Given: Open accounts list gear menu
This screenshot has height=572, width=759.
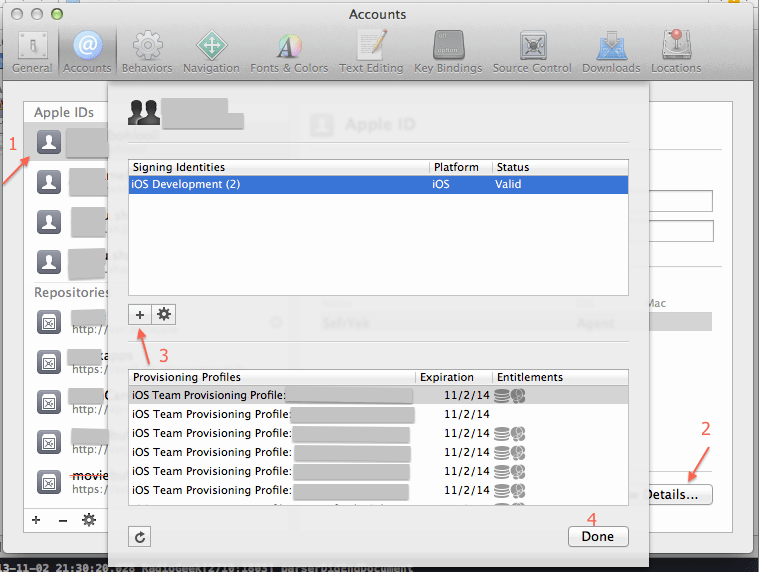Looking at the screenshot, I should pos(89,520).
